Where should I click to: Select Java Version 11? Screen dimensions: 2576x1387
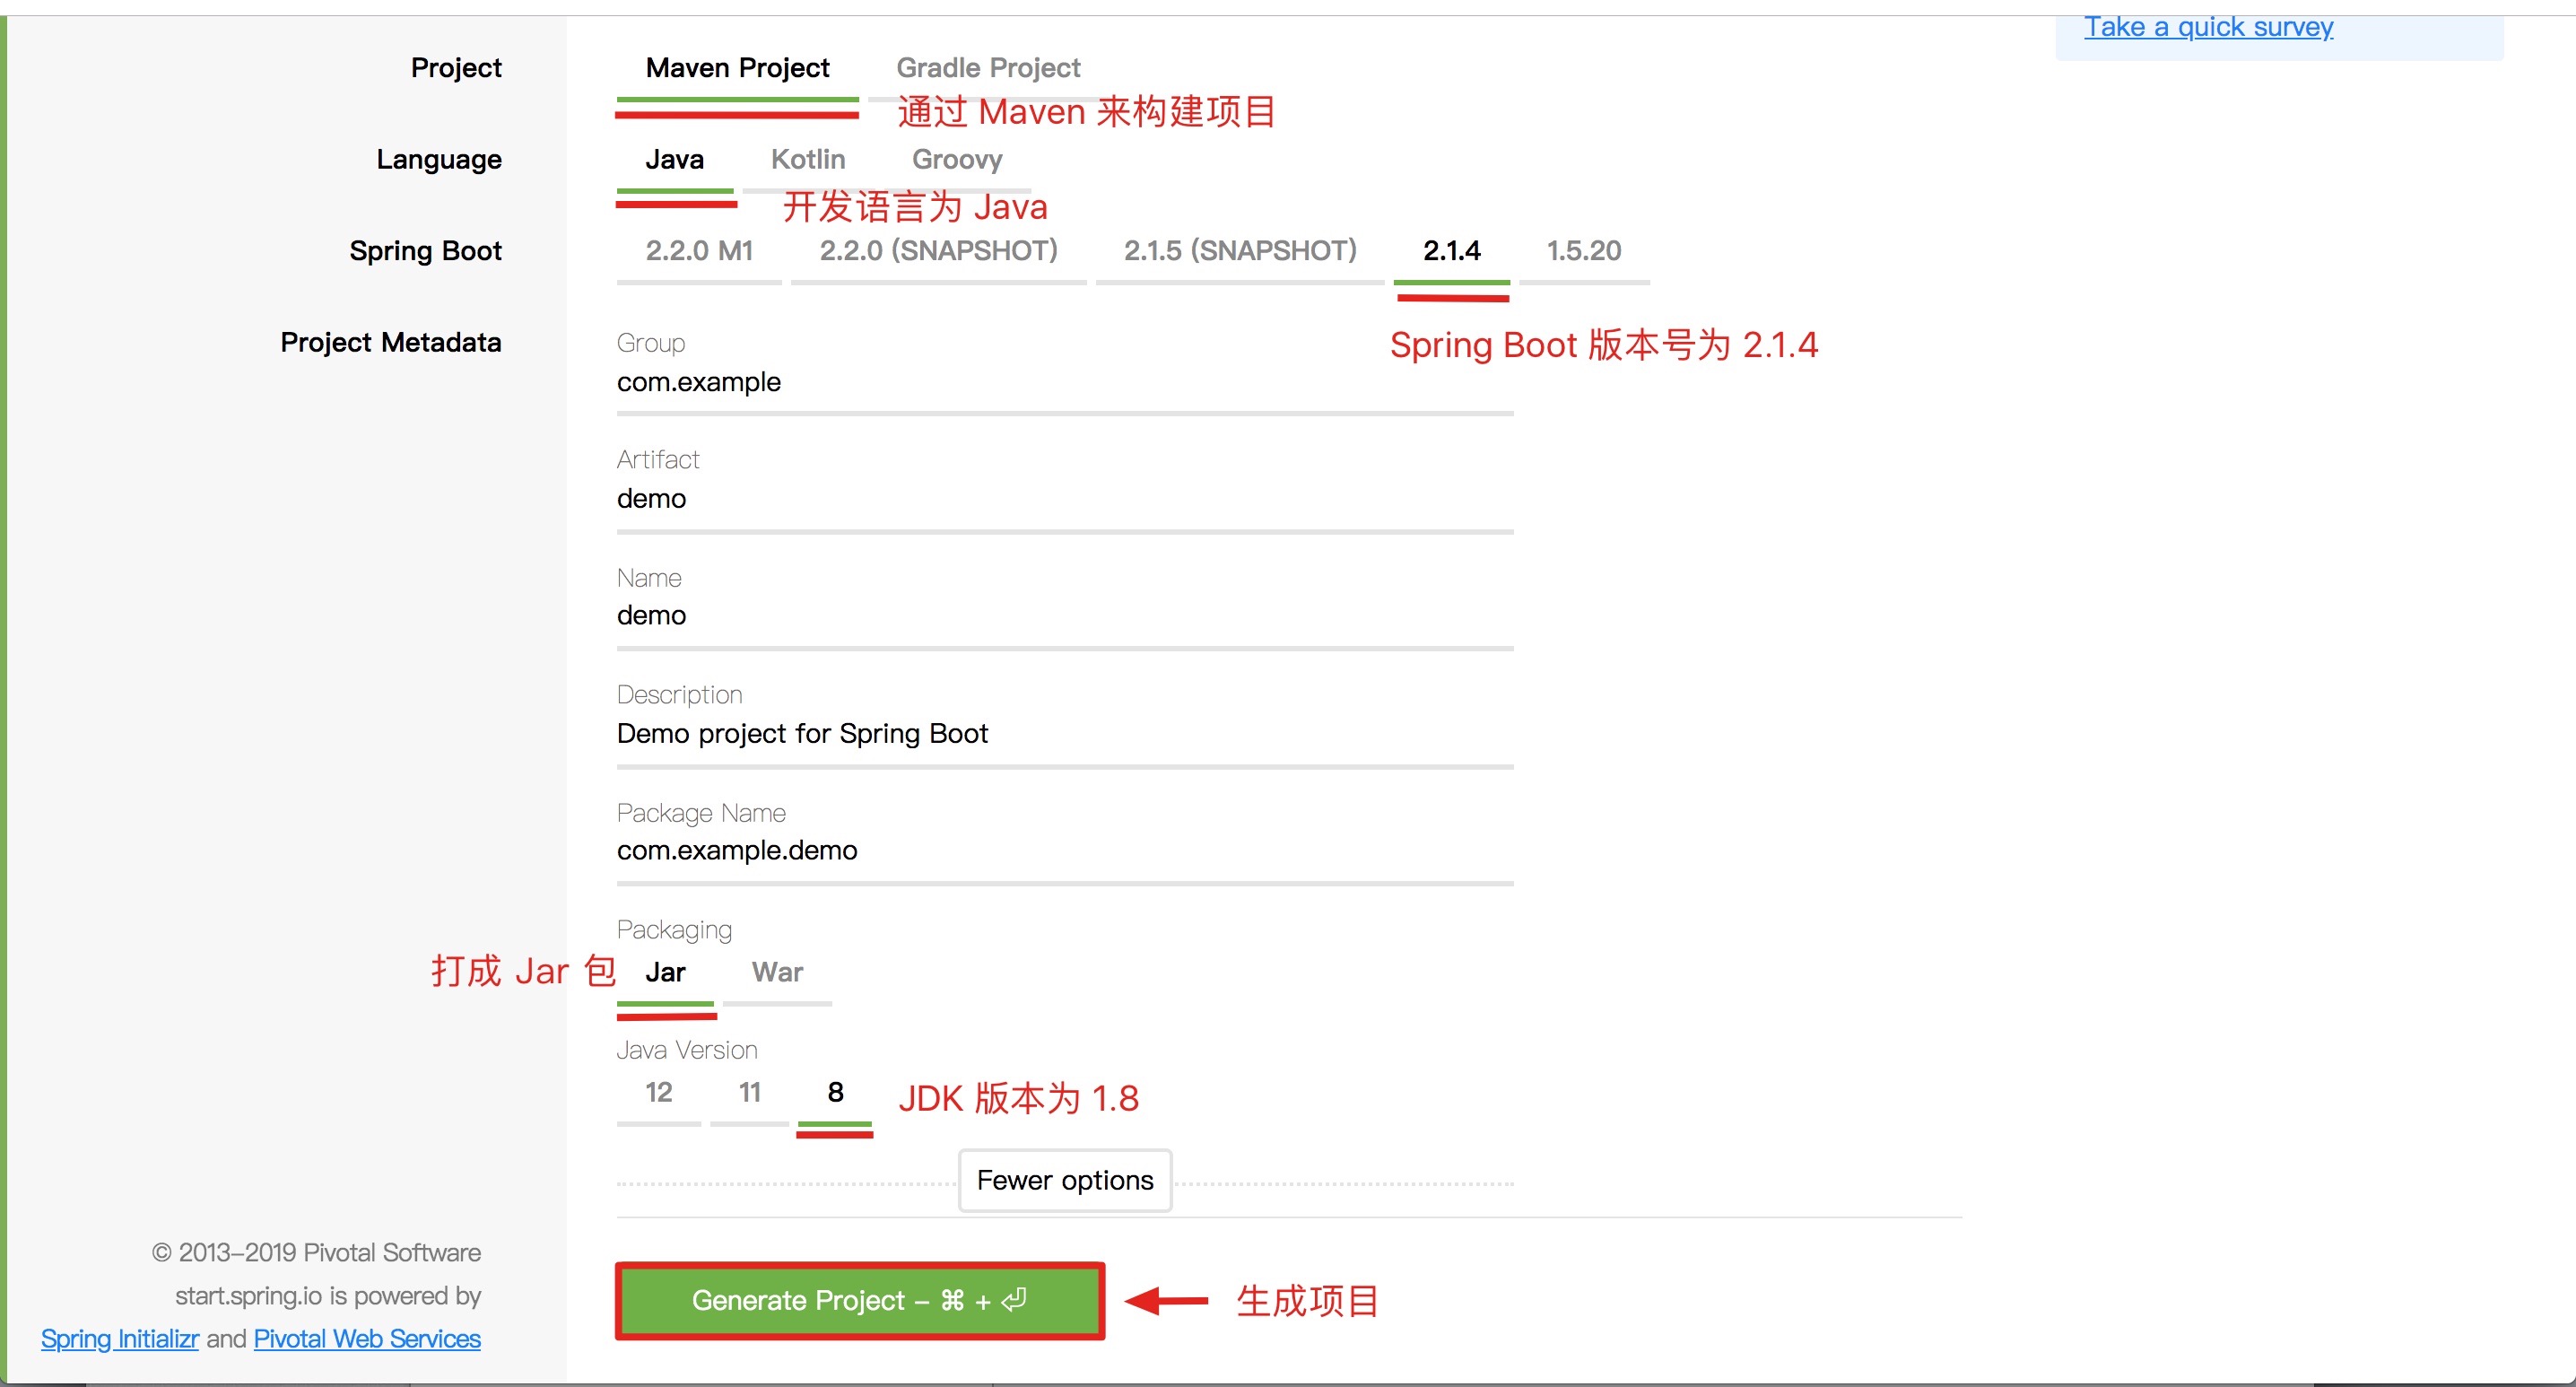(x=749, y=1093)
